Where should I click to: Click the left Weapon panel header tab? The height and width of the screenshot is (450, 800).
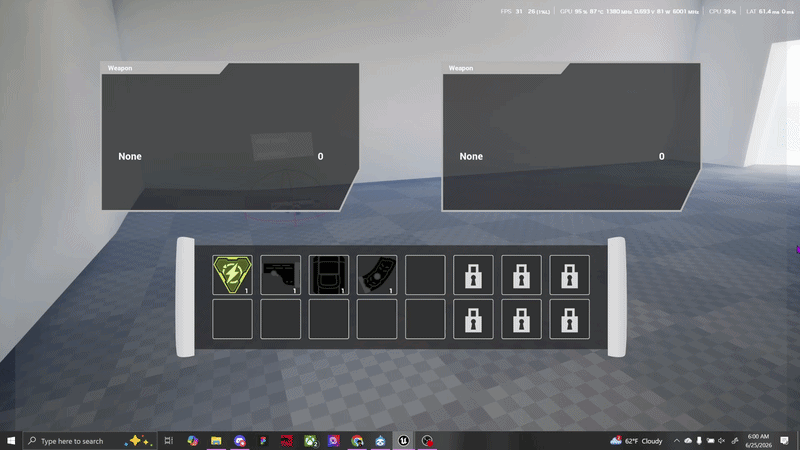point(163,68)
